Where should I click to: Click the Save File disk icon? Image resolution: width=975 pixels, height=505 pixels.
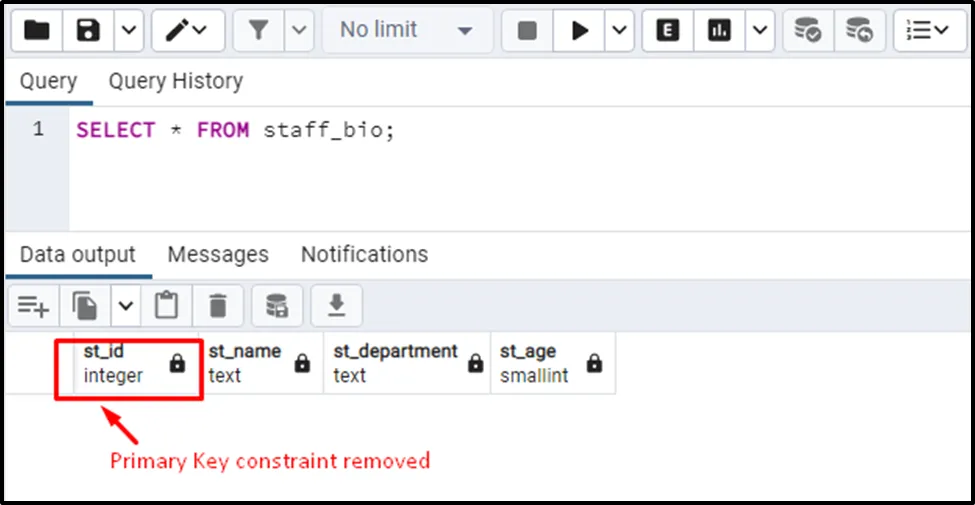pos(89,31)
